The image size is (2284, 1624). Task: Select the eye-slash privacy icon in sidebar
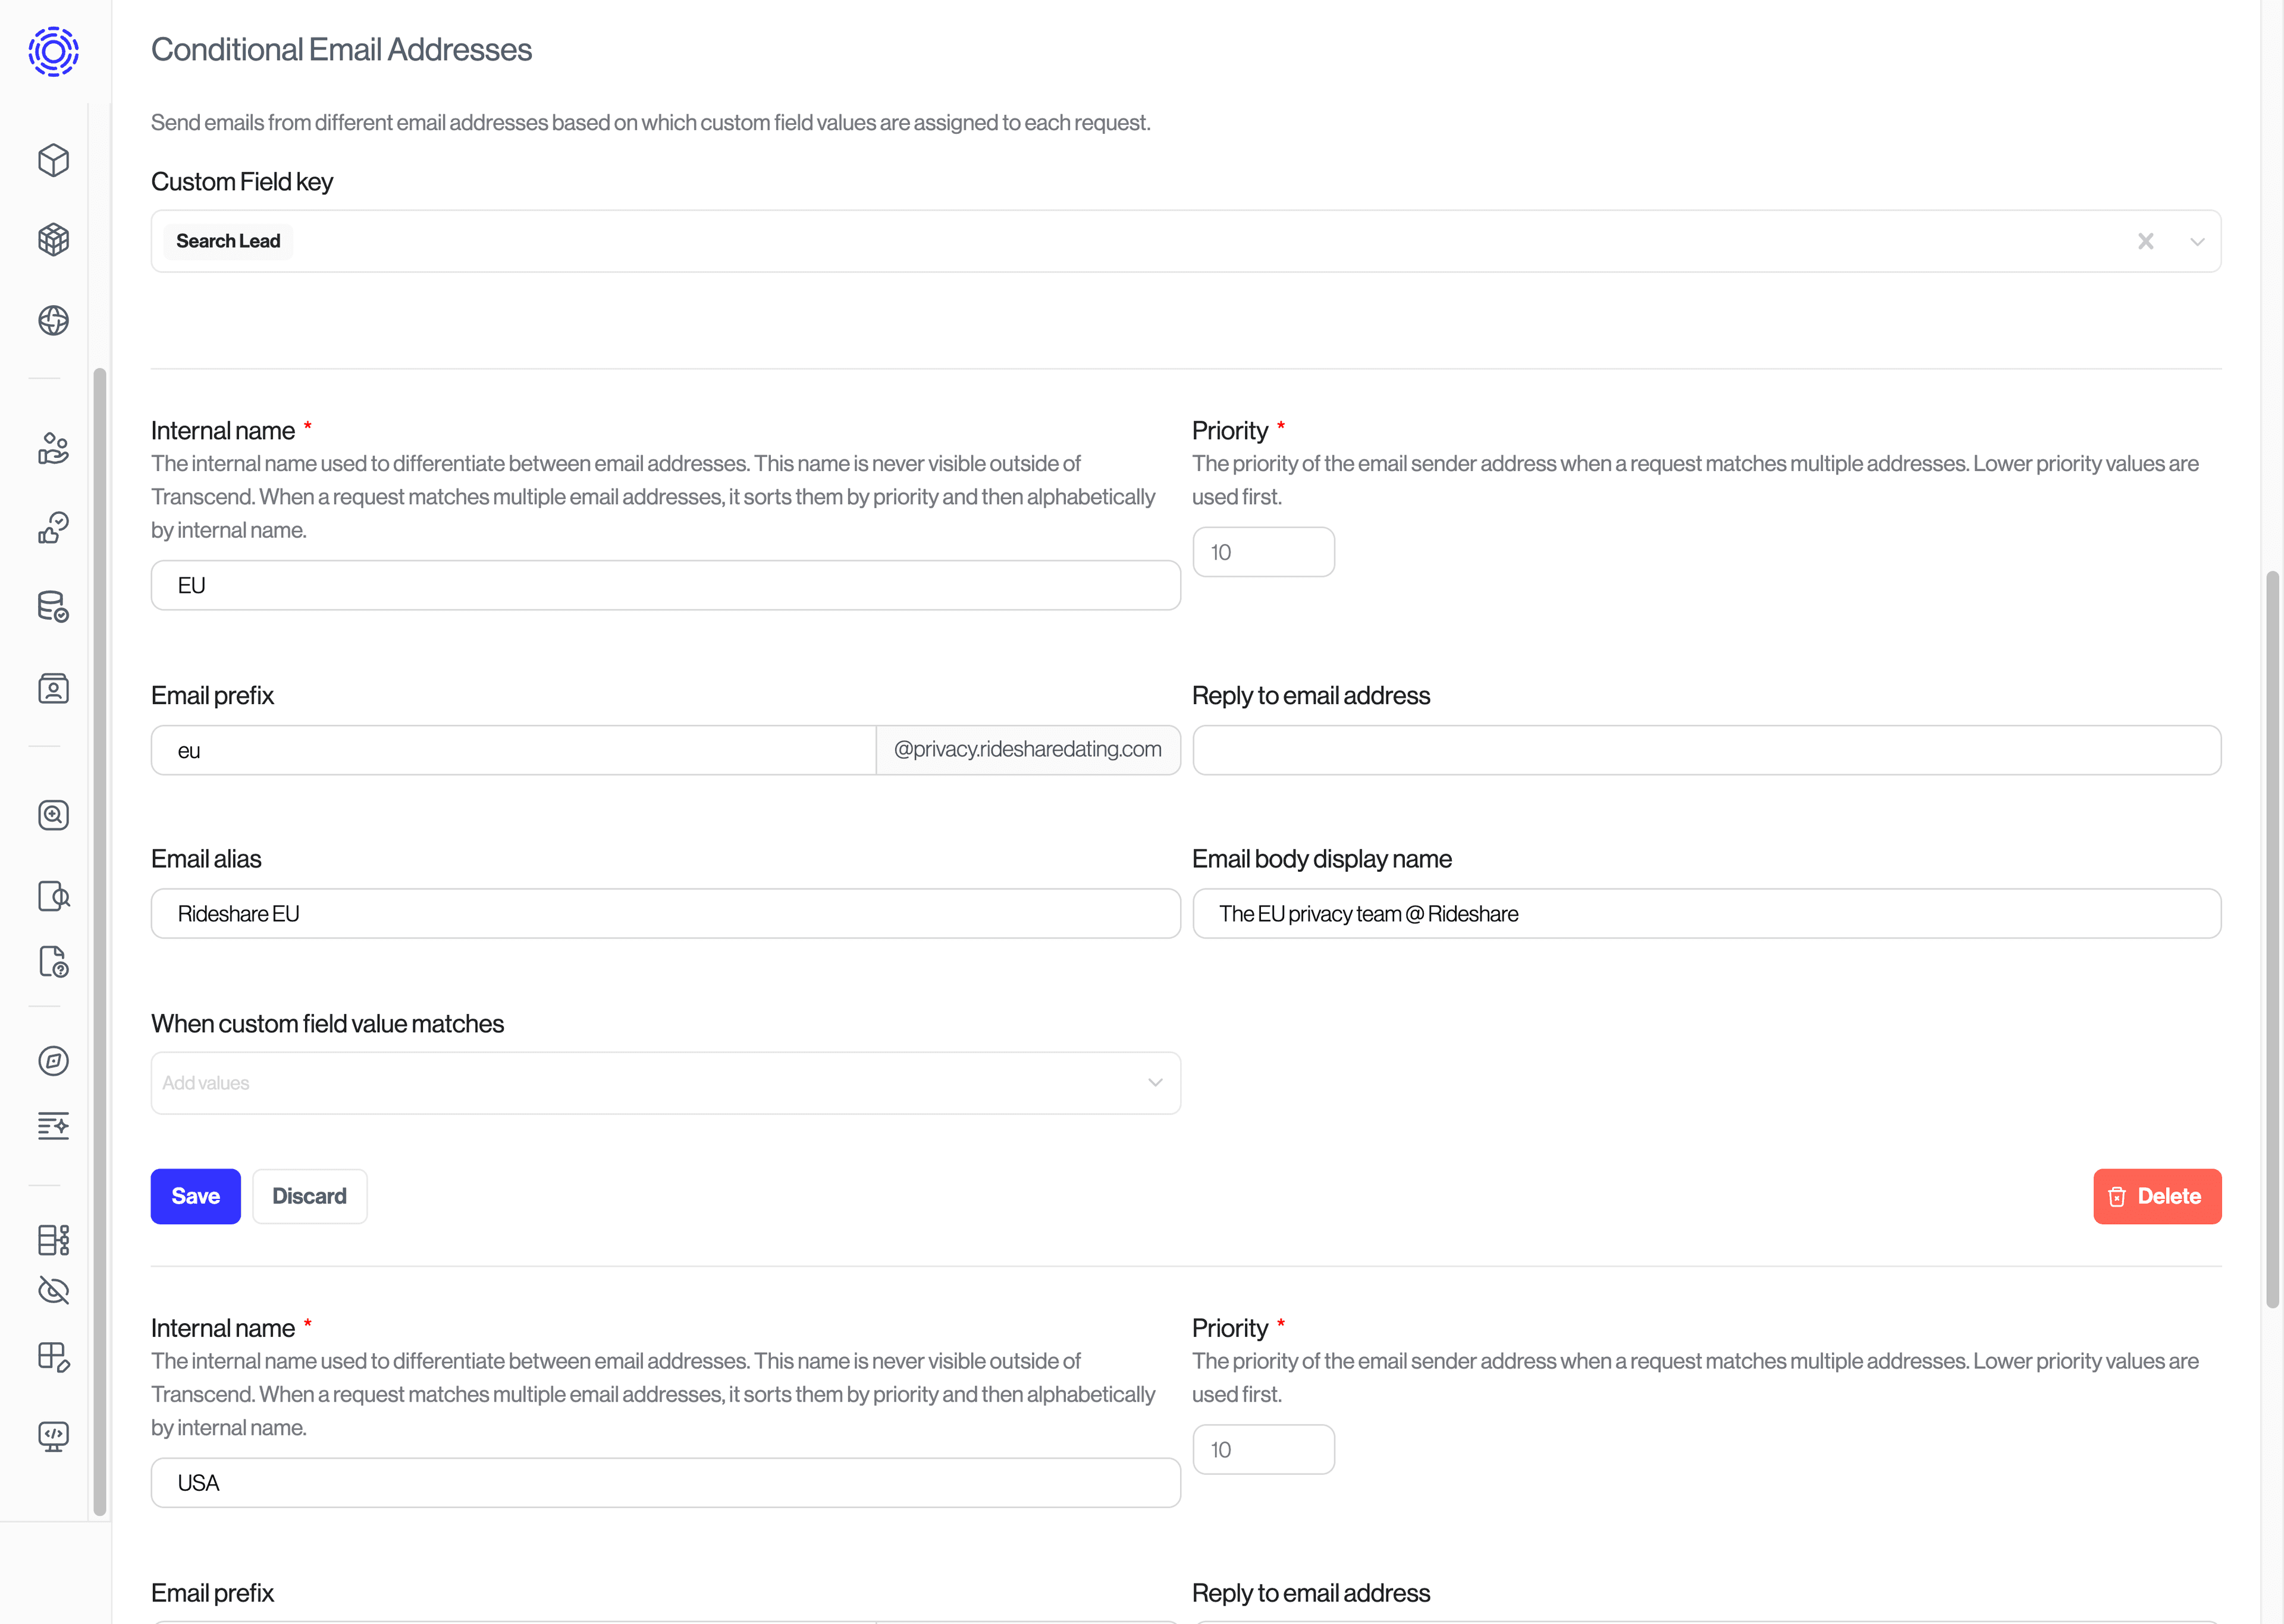tap(53, 1290)
